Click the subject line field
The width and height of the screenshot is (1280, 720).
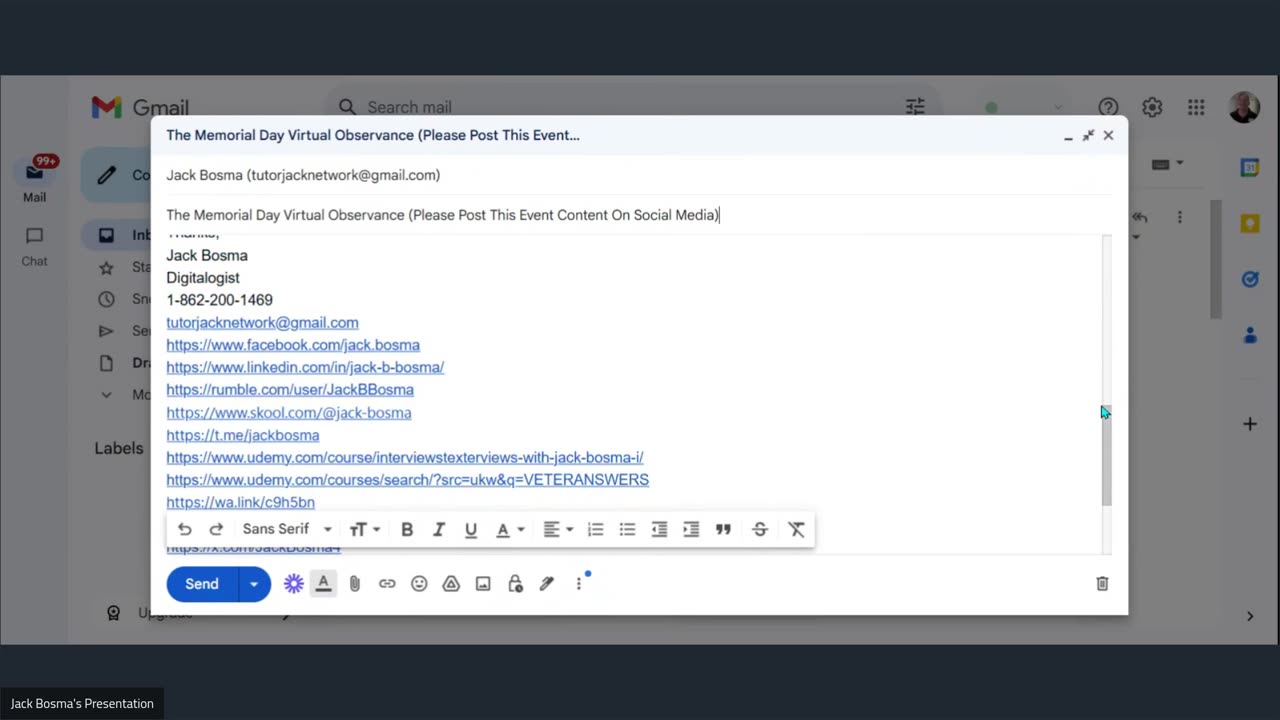639,215
